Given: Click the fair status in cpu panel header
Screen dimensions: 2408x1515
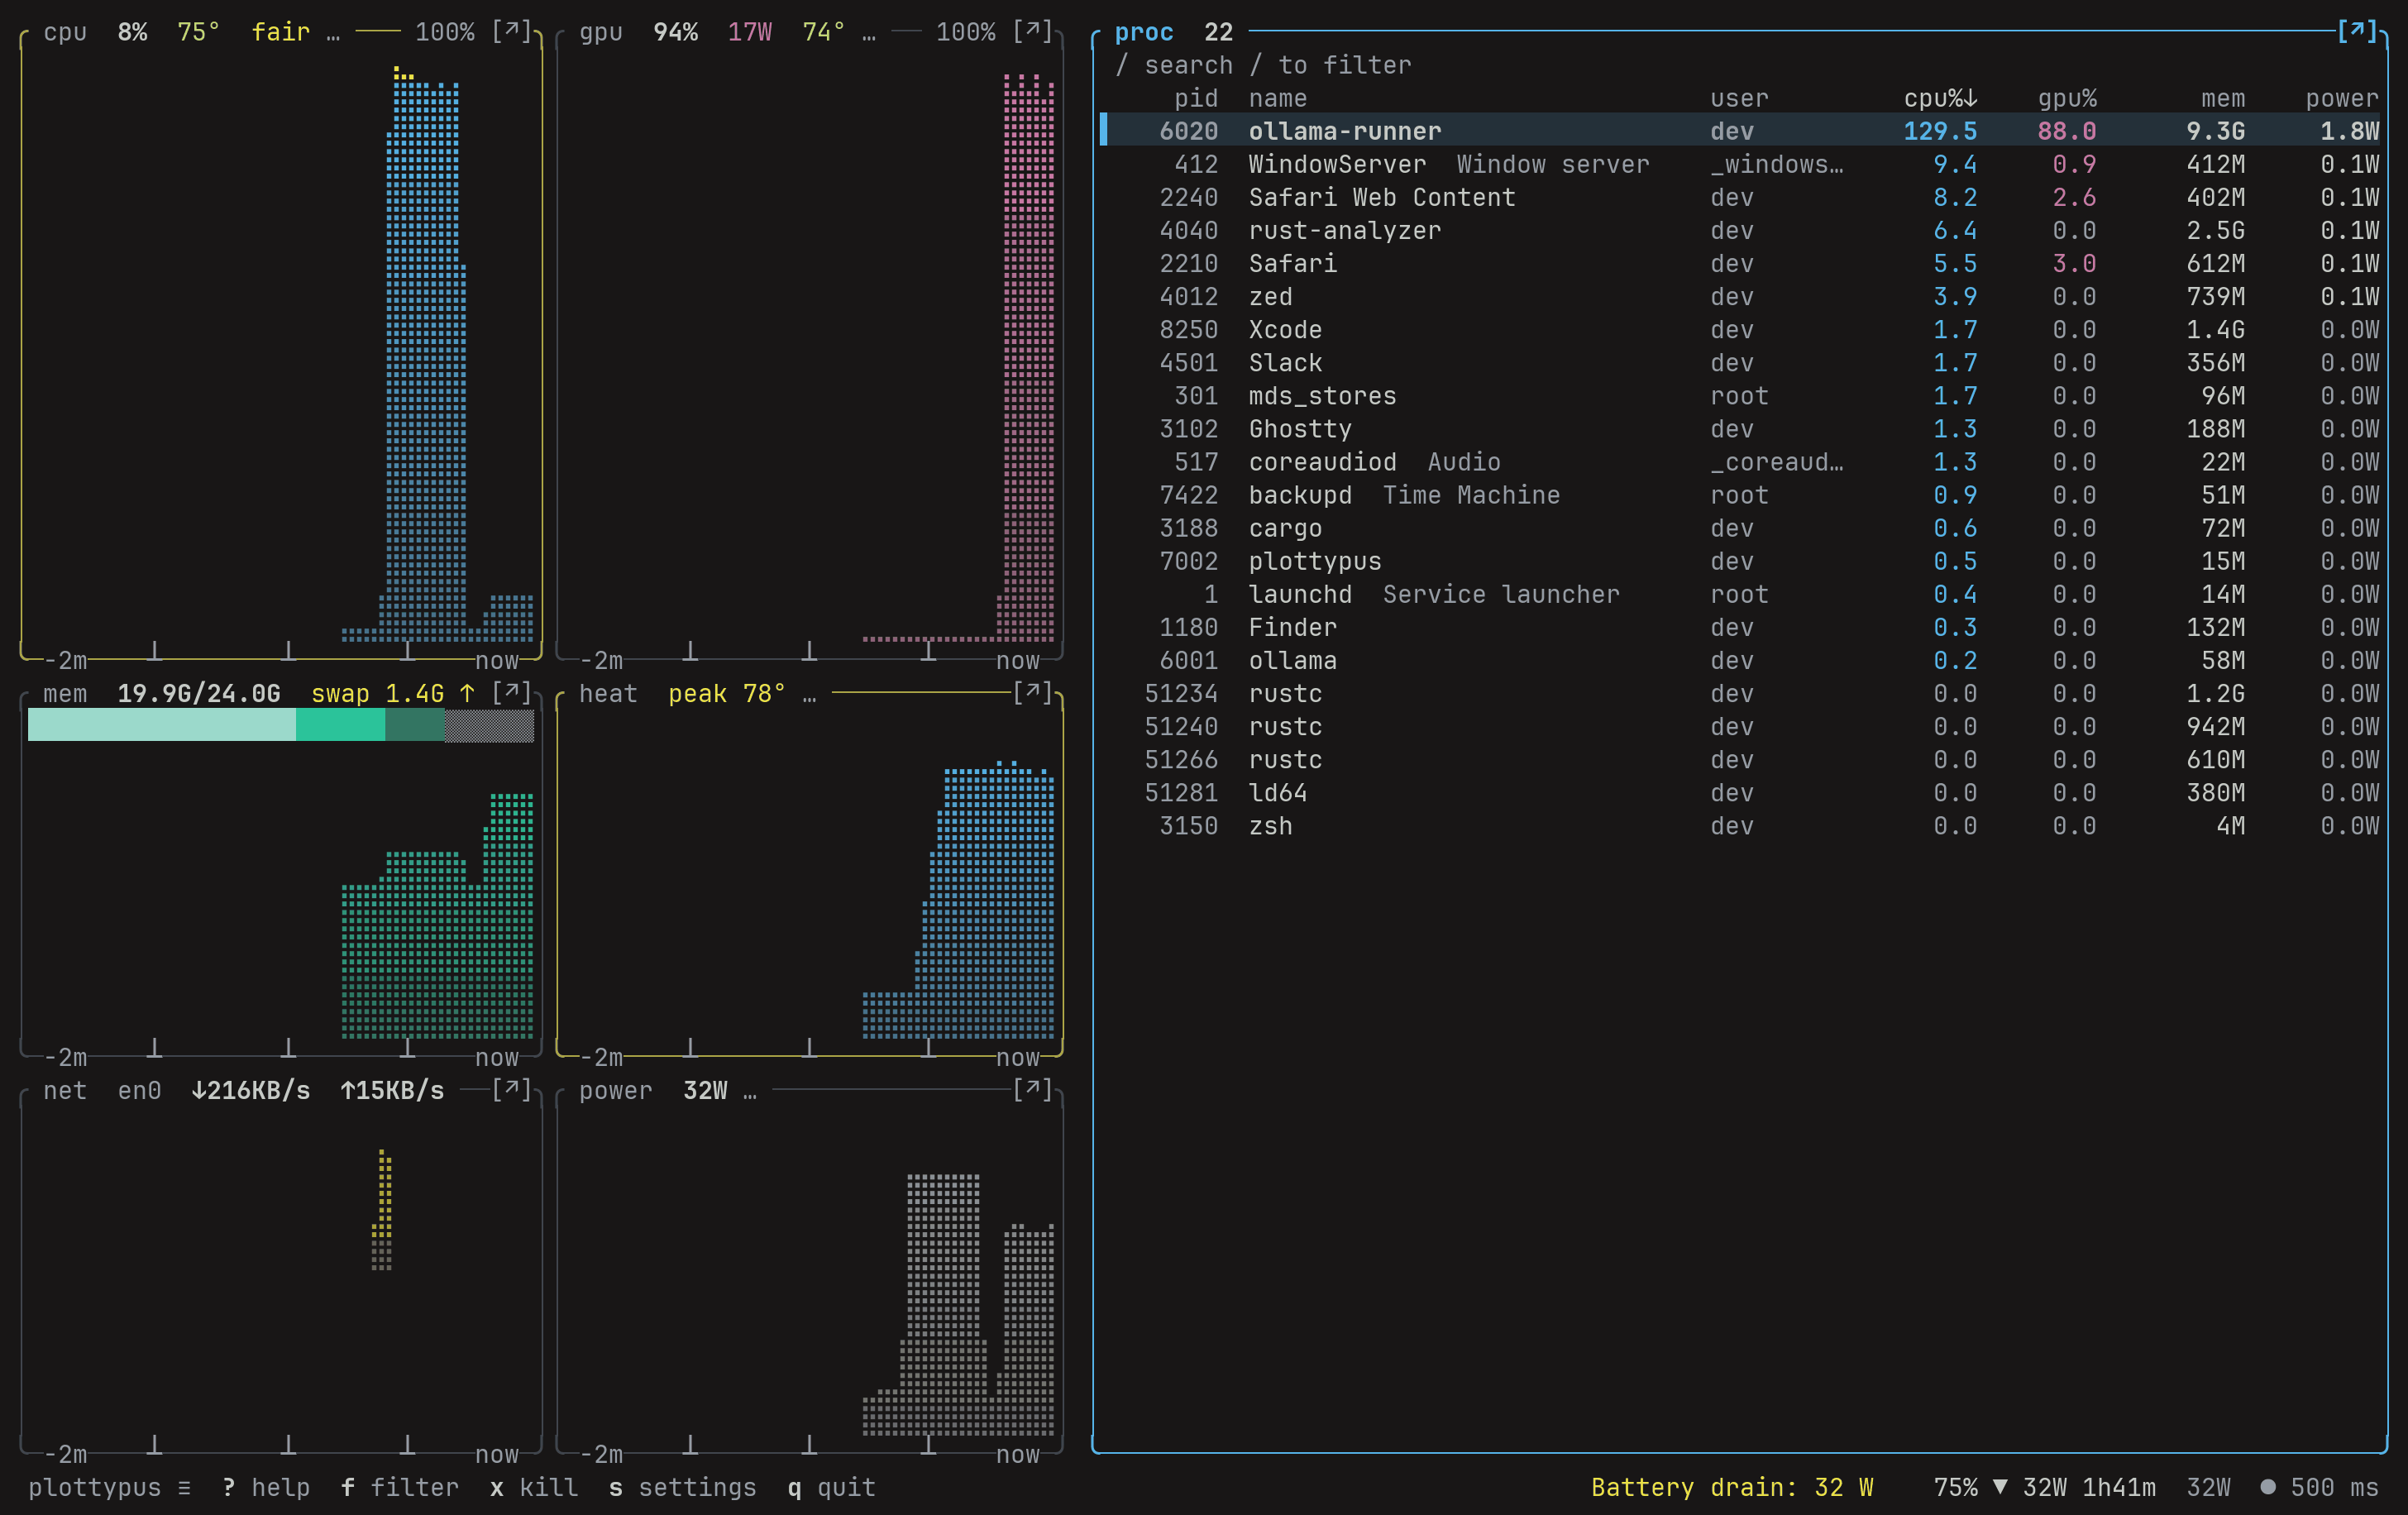Looking at the screenshot, I should [281, 32].
